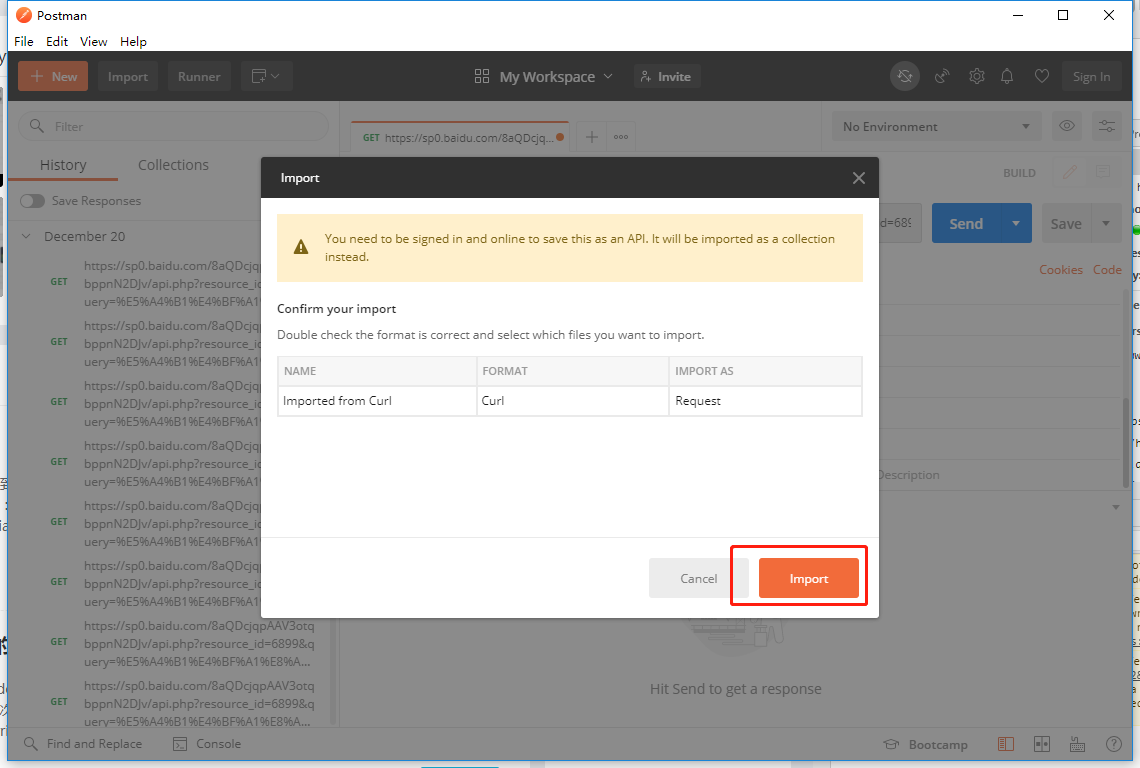The width and height of the screenshot is (1140, 768).
Task: Close the Import dialog with X
Action: tap(858, 178)
